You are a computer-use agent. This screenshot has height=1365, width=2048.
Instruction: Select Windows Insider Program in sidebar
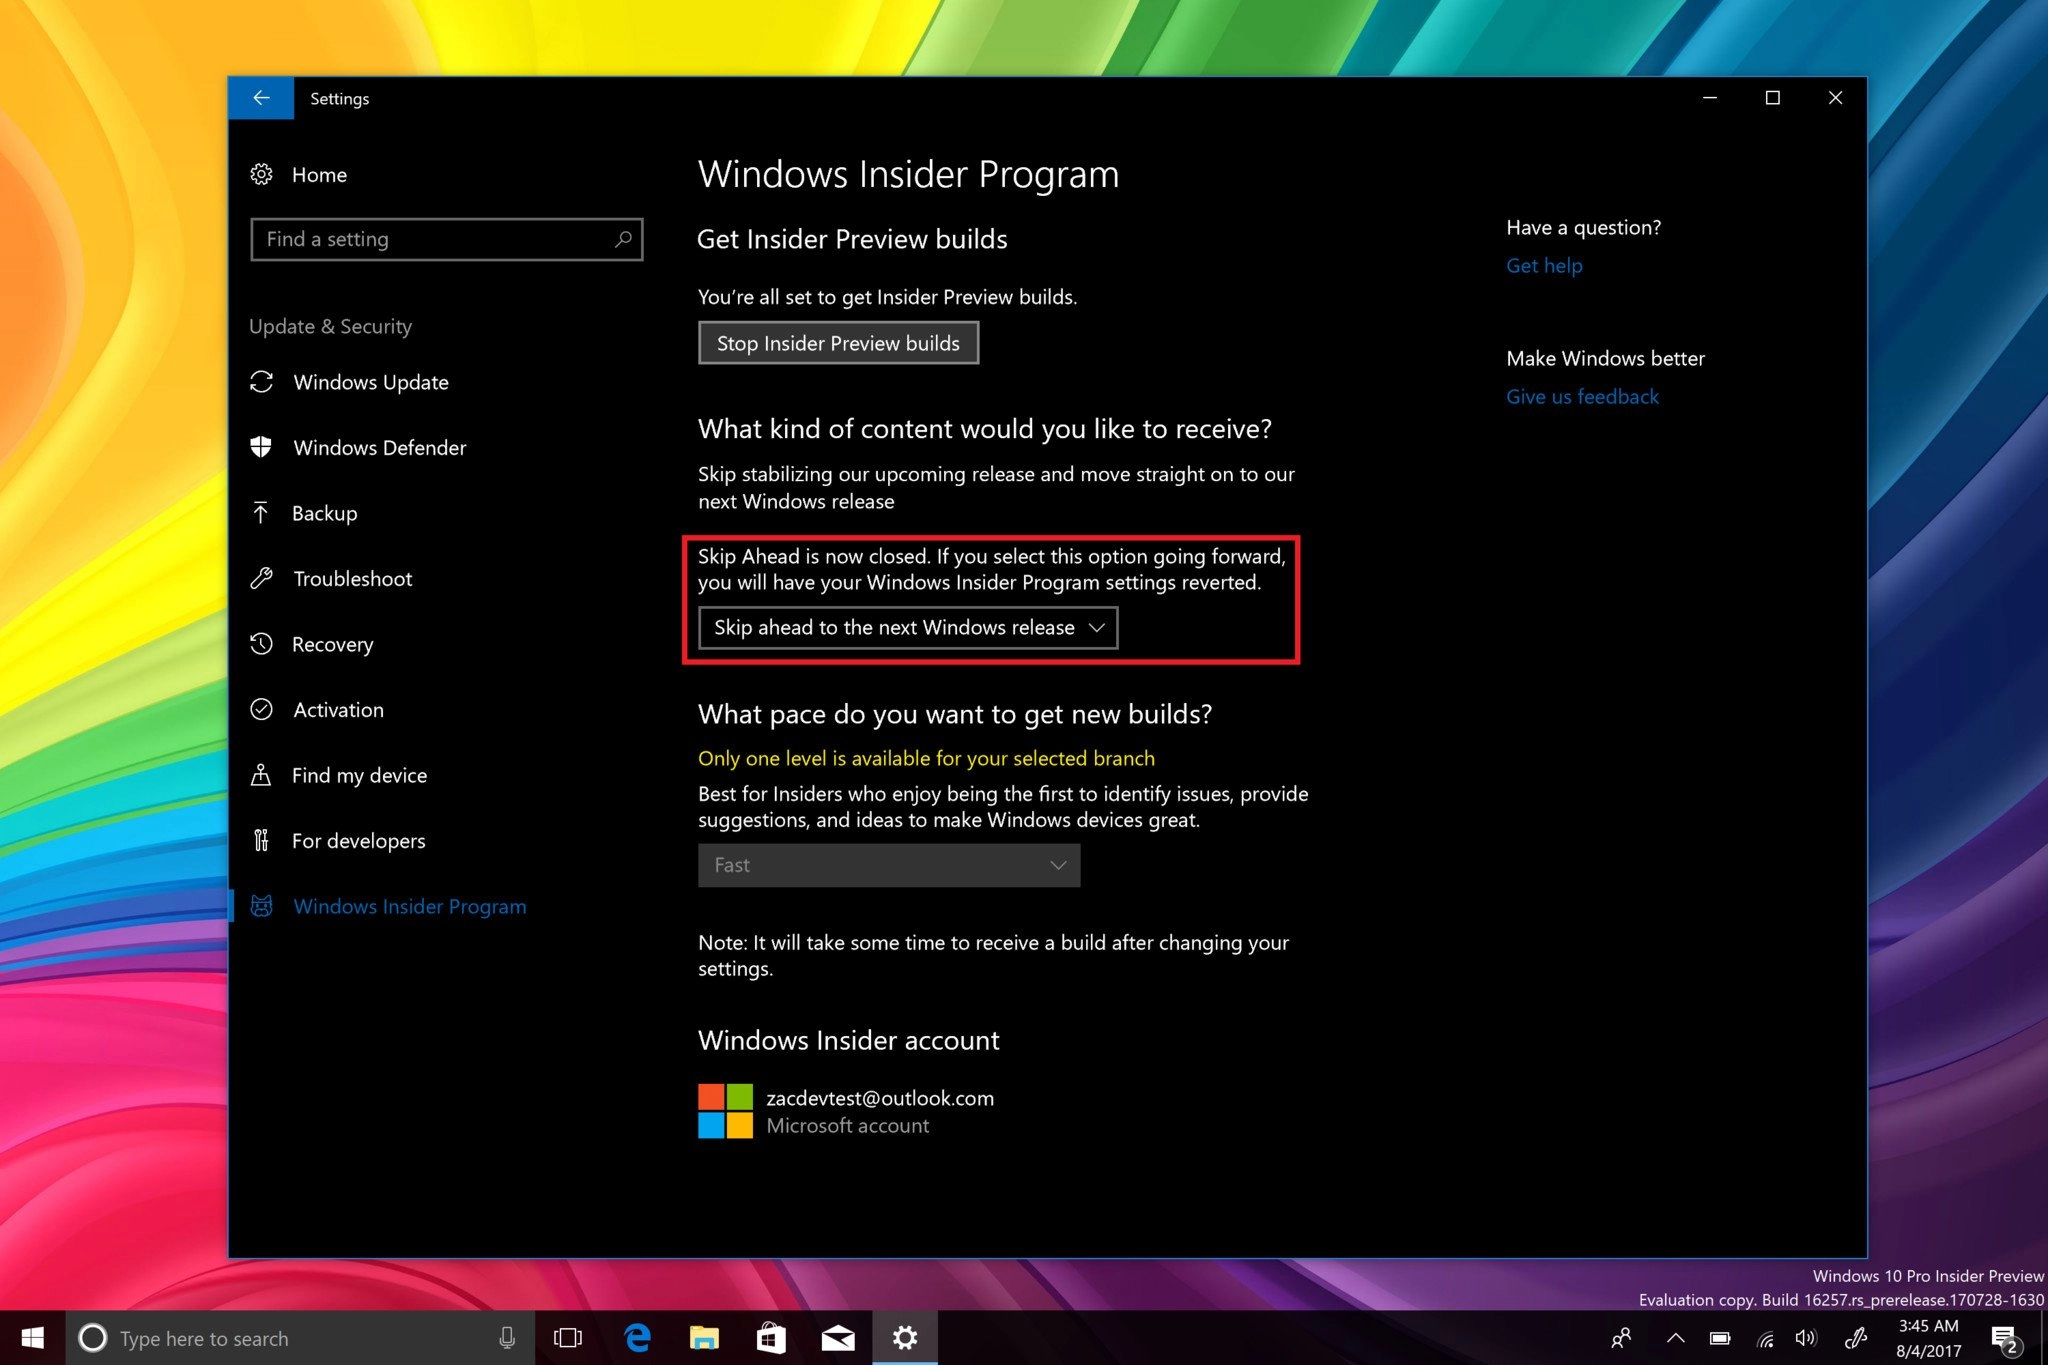point(409,906)
